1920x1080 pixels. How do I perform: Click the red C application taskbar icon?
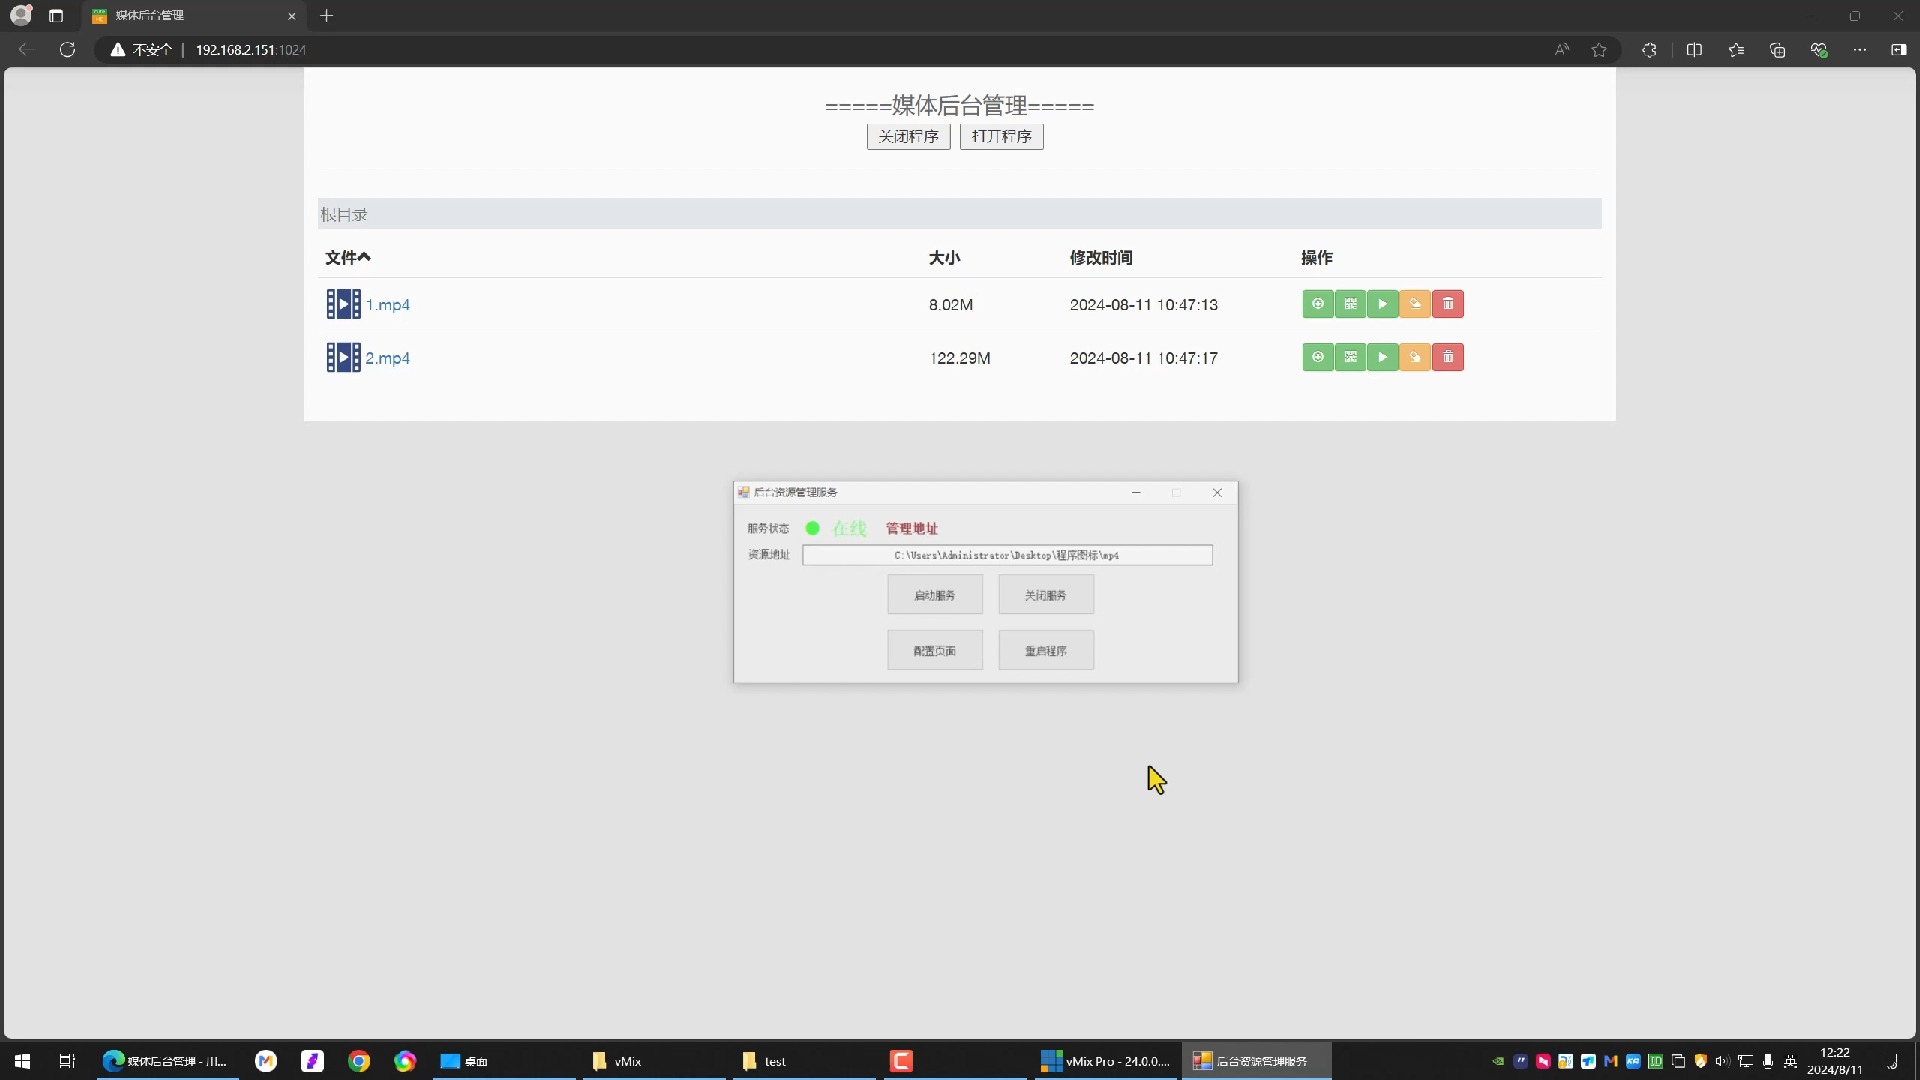901,1061
